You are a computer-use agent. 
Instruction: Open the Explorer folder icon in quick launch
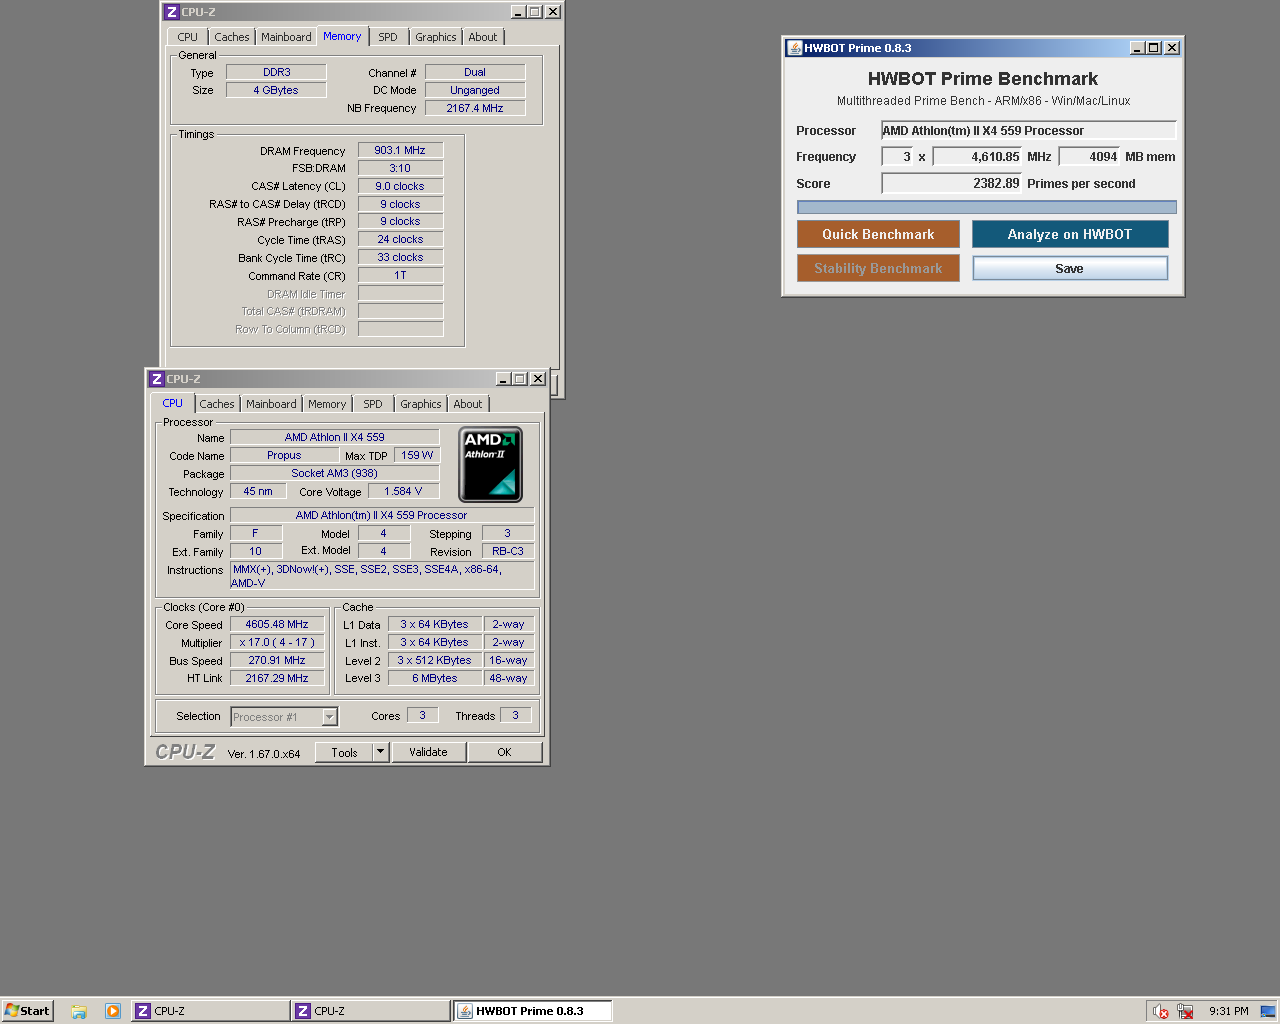[x=79, y=1011]
